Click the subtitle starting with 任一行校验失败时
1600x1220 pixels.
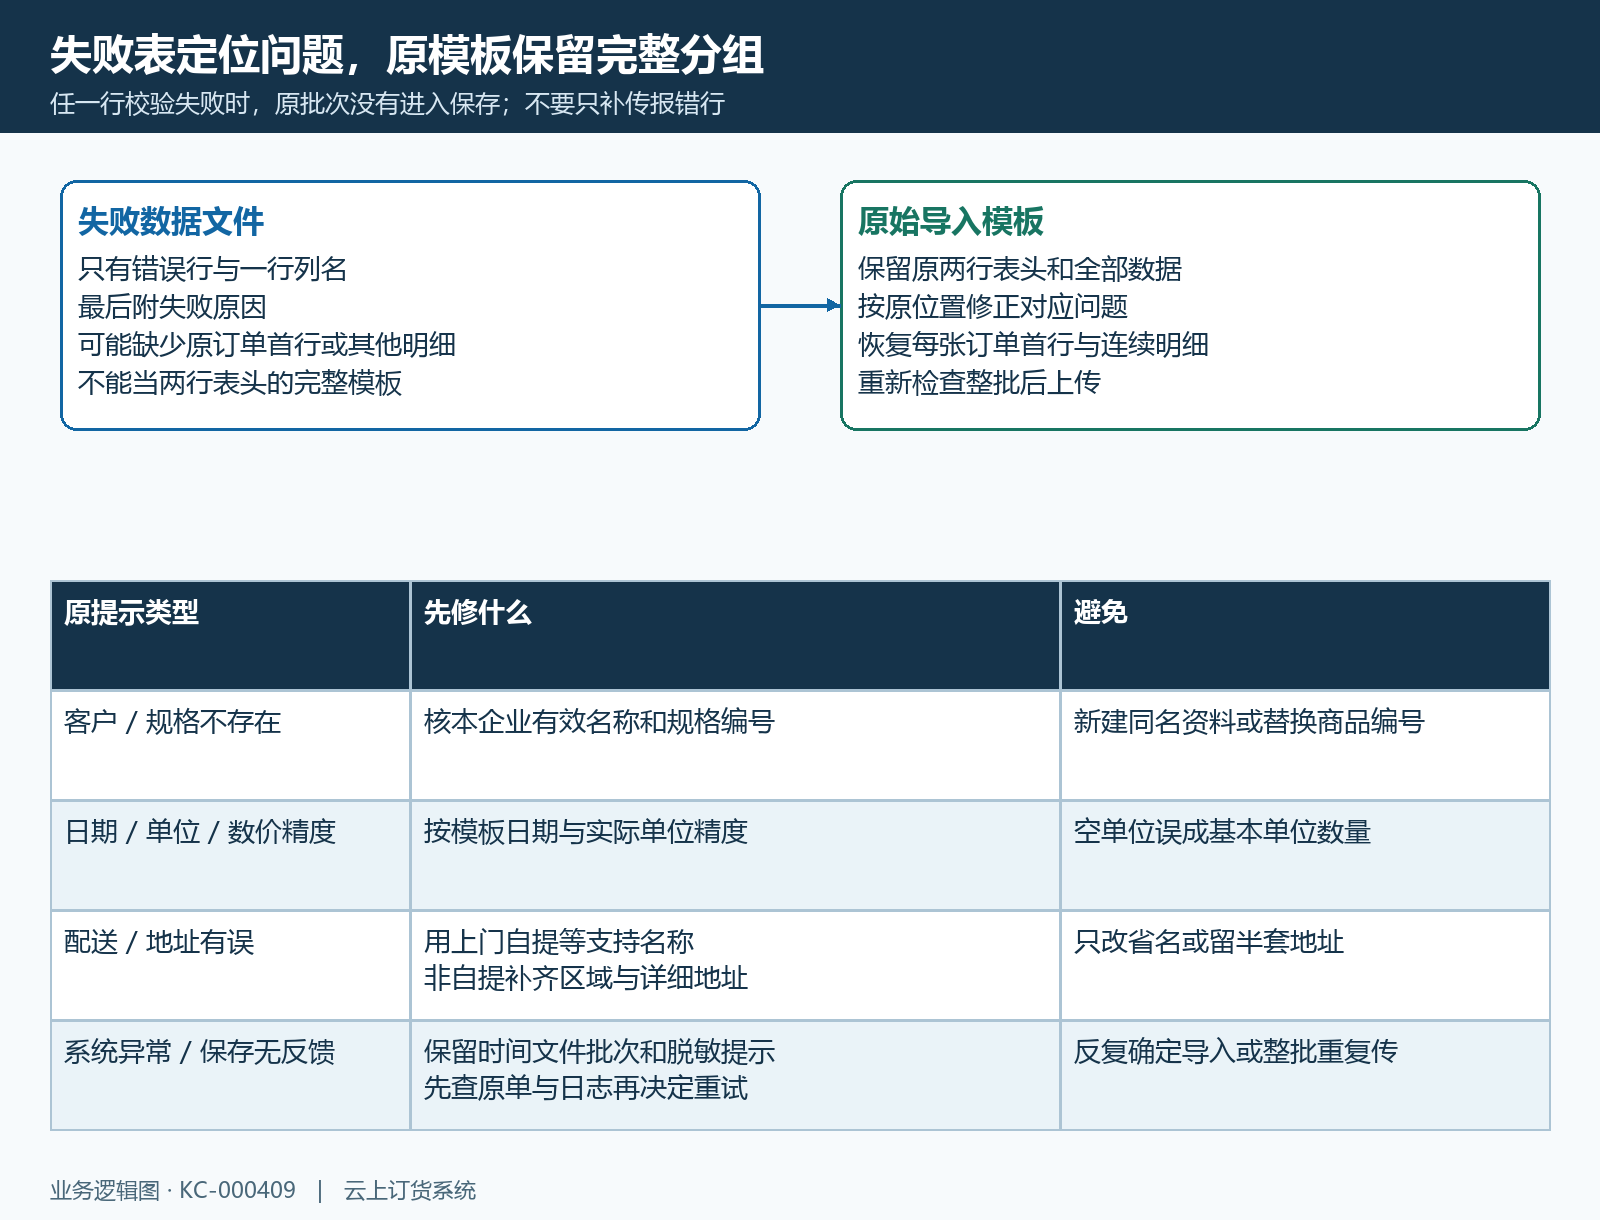coord(387,104)
